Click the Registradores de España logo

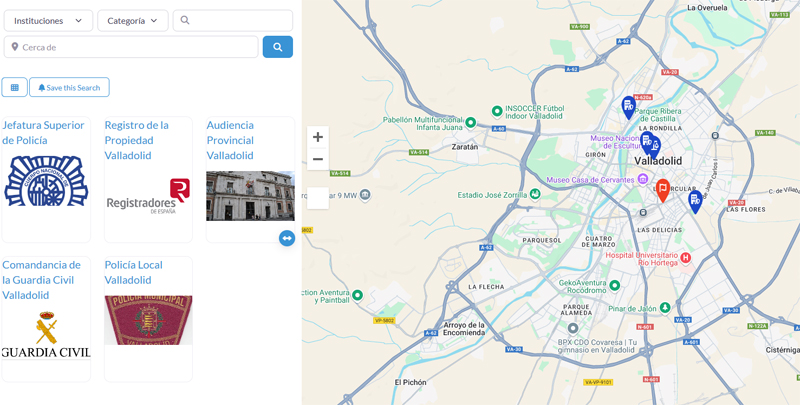click(x=148, y=196)
